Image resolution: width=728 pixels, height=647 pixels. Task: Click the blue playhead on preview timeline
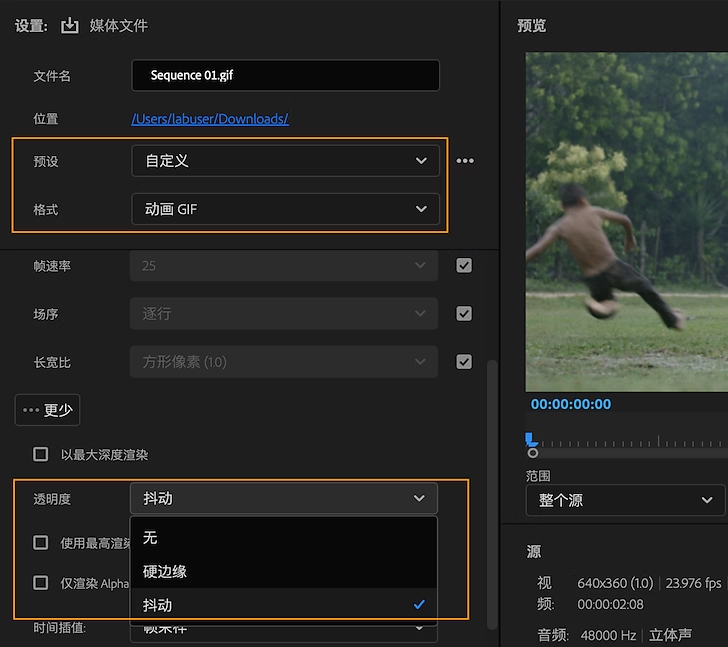point(532,440)
